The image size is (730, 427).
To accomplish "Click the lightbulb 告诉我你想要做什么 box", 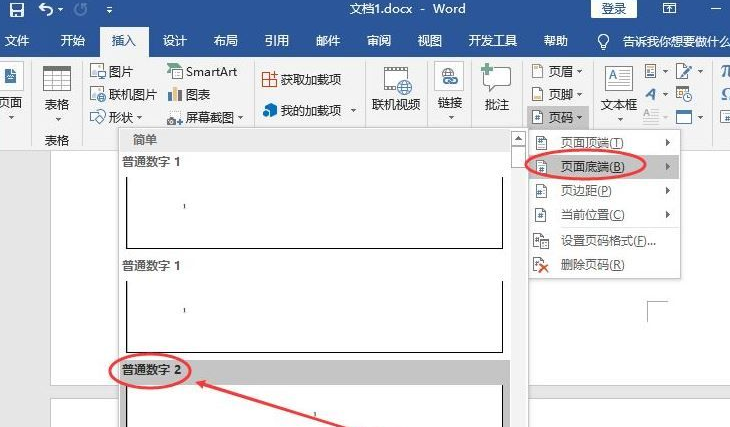I will point(663,42).
